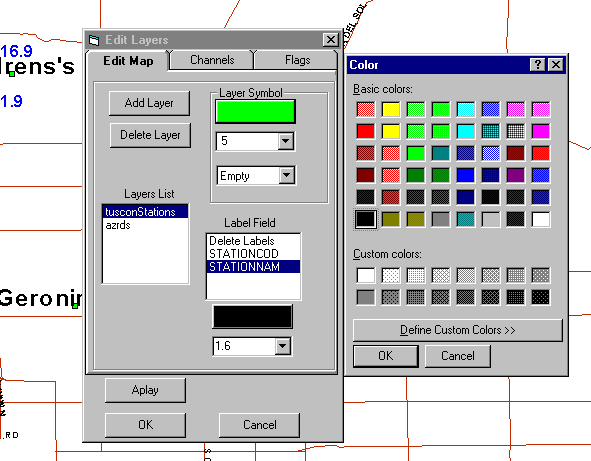Pick the pure red basic color swatch
This screenshot has height=461, width=591.
[366, 131]
